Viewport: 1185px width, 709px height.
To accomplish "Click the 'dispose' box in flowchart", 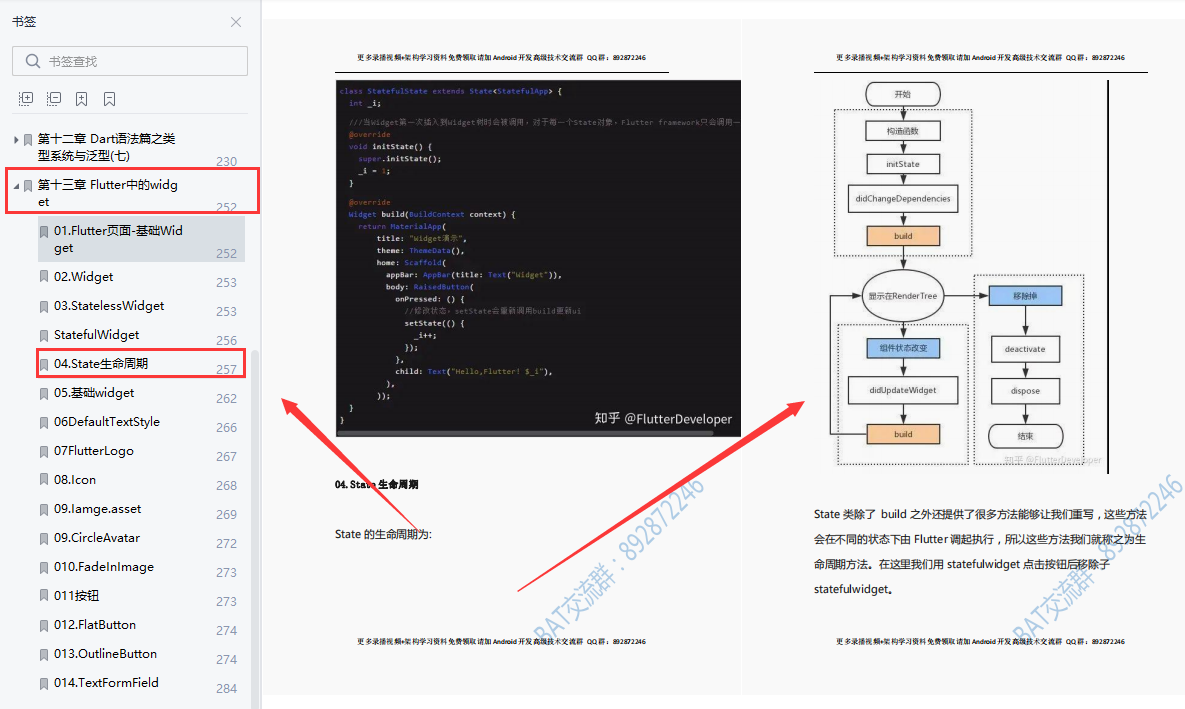I will tap(1025, 391).
